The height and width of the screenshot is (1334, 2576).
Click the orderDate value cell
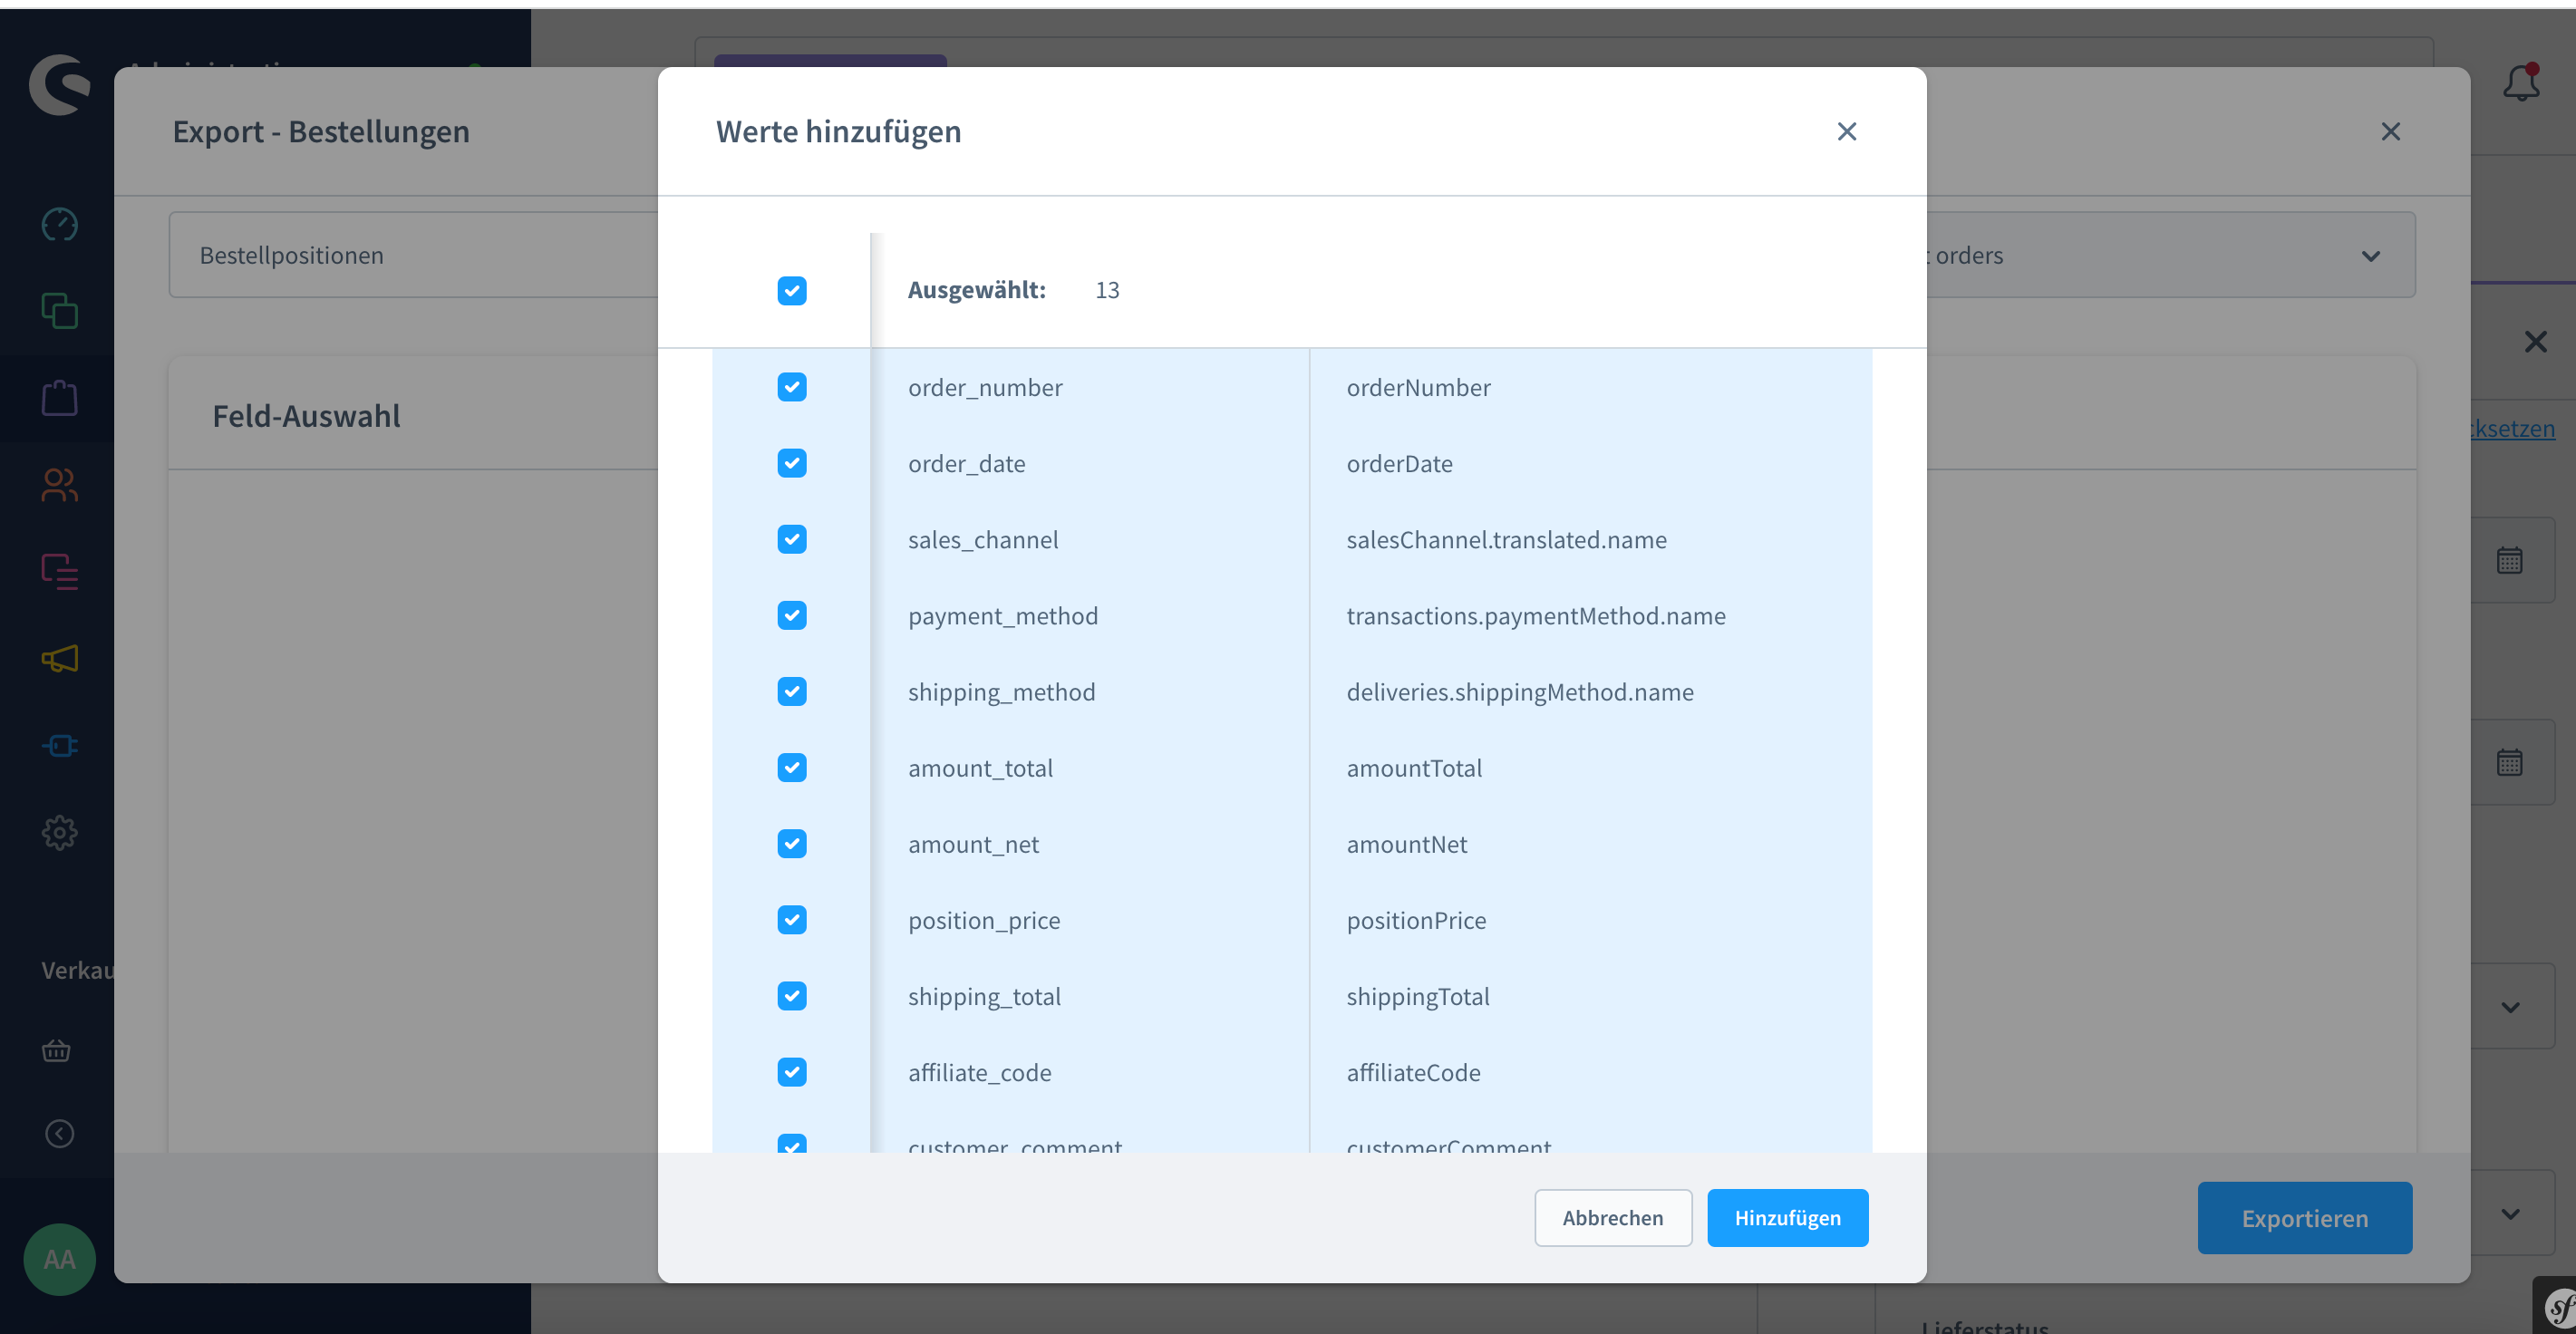coord(1399,463)
